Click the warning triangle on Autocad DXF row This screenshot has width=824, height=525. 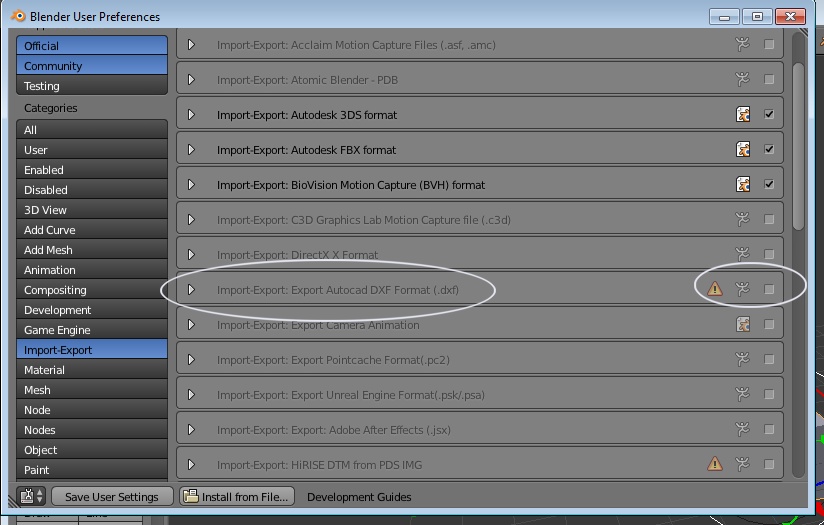tap(715, 289)
